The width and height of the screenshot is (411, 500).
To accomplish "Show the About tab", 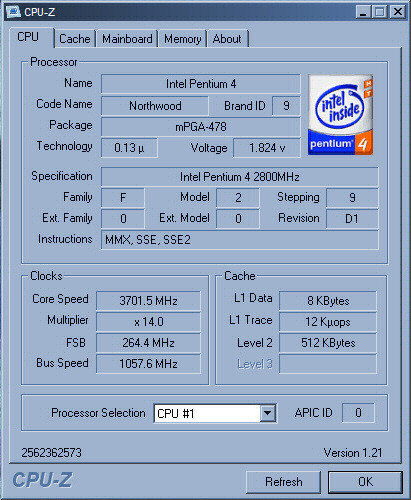I will (227, 39).
